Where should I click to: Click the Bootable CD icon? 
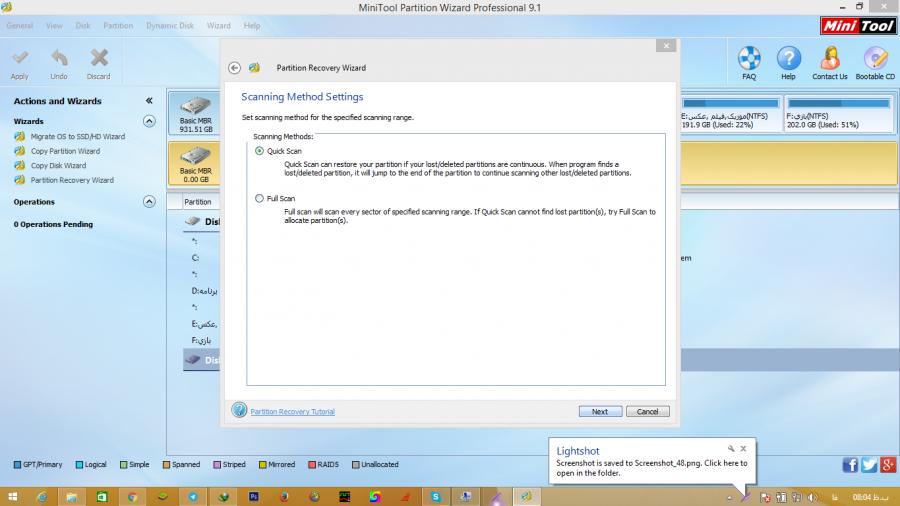[x=875, y=58]
